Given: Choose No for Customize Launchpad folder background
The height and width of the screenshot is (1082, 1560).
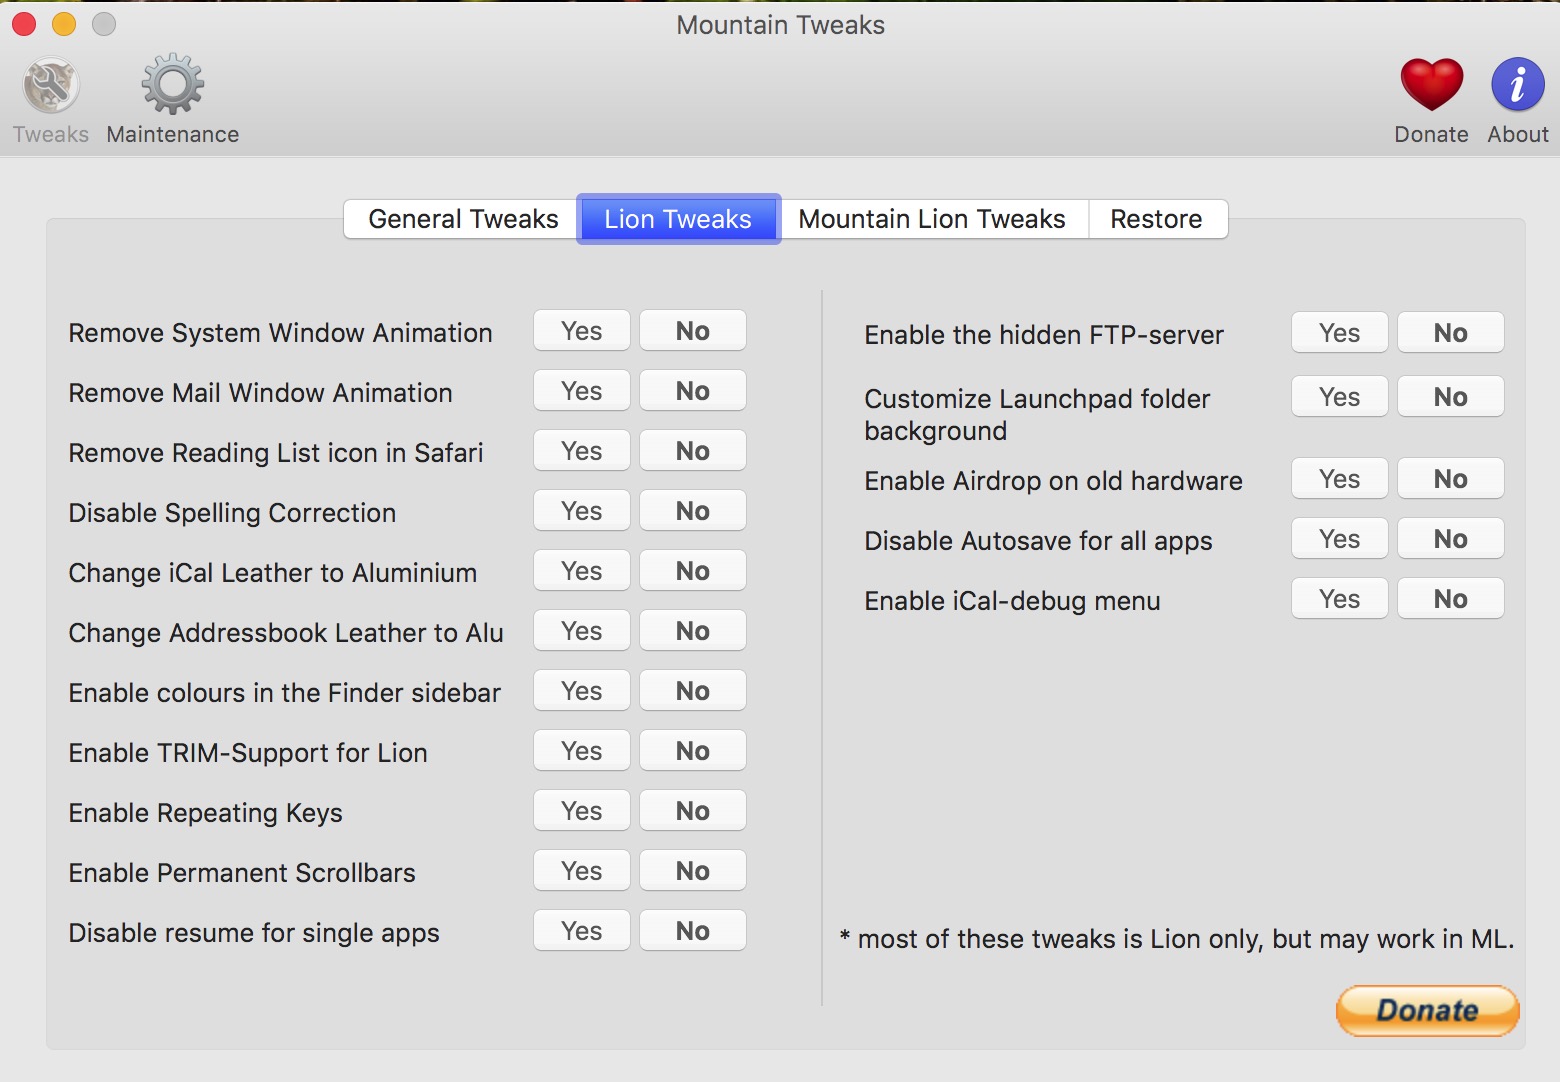Looking at the screenshot, I should tap(1450, 397).
